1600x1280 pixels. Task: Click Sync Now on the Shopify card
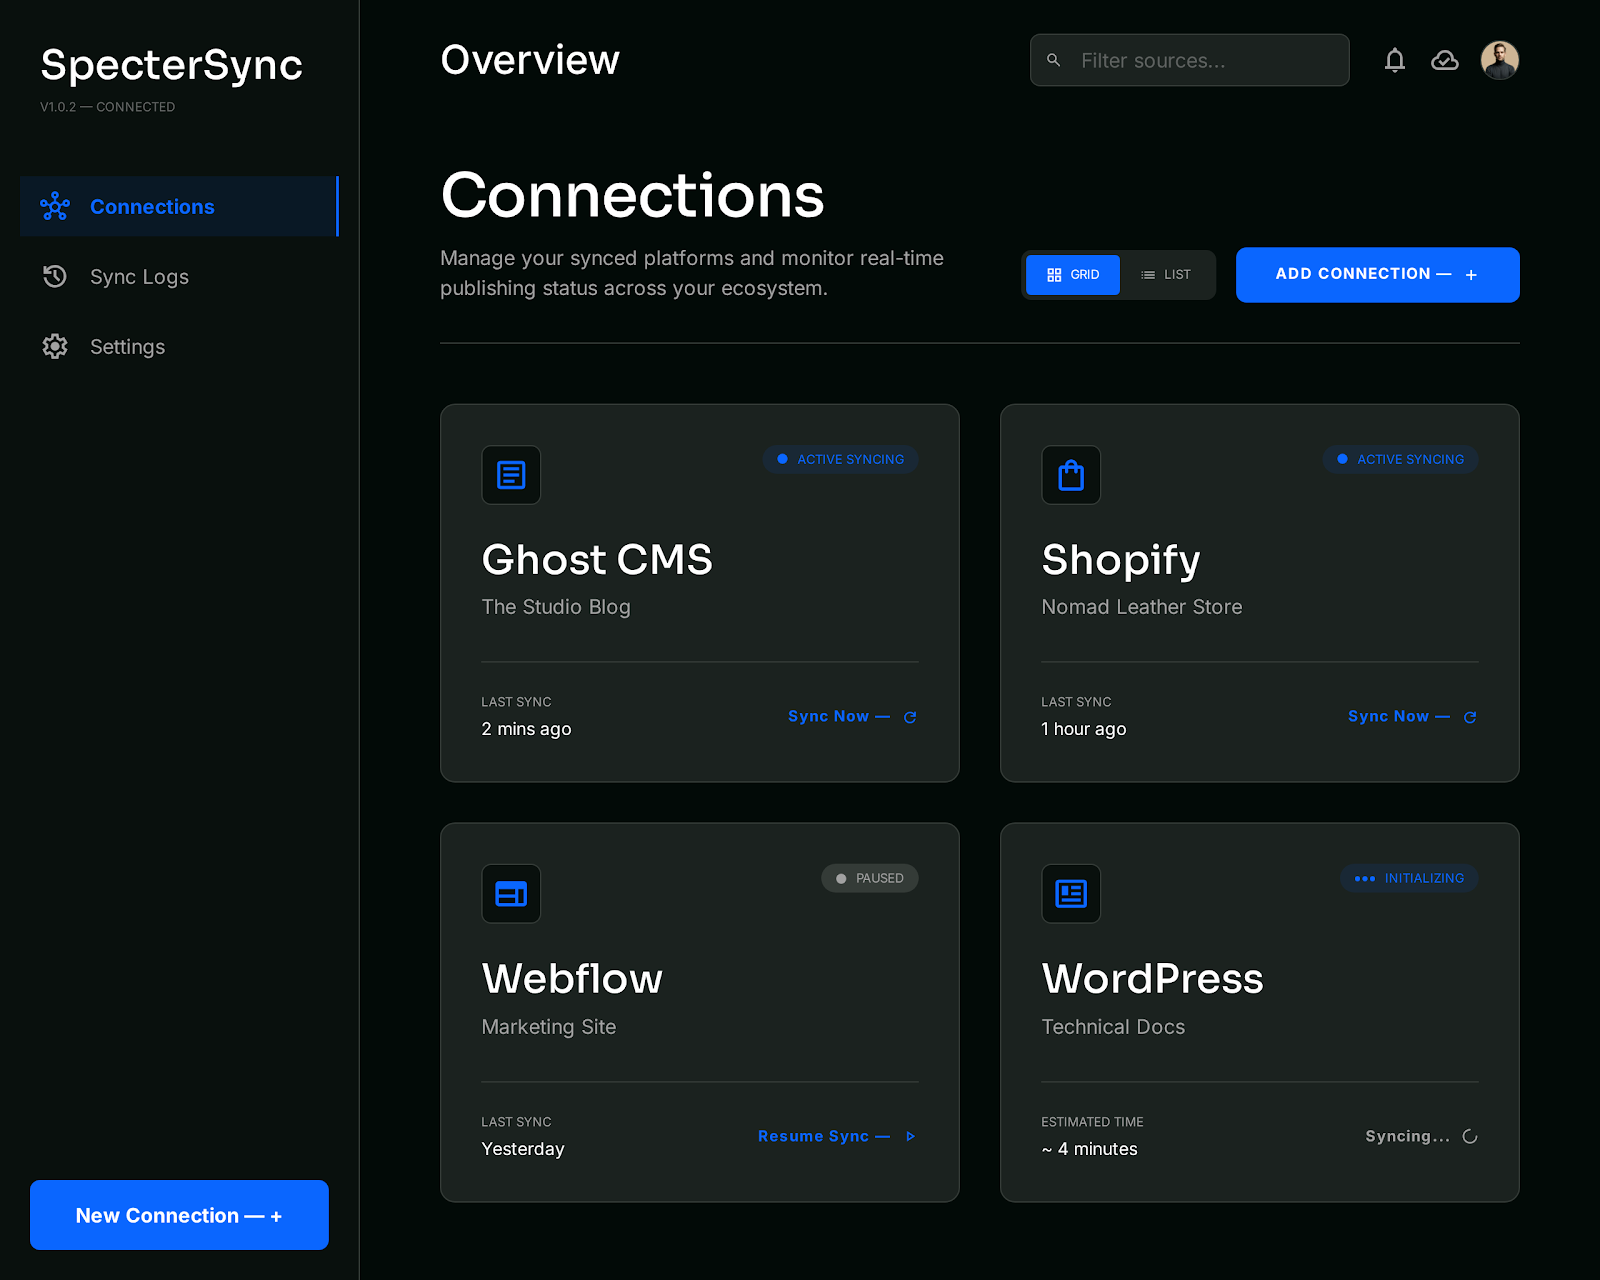(1412, 716)
